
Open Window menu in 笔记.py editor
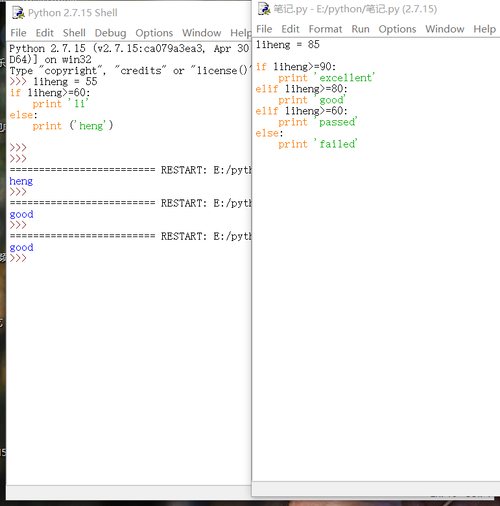pyautogui.click(x=445, y=29)
